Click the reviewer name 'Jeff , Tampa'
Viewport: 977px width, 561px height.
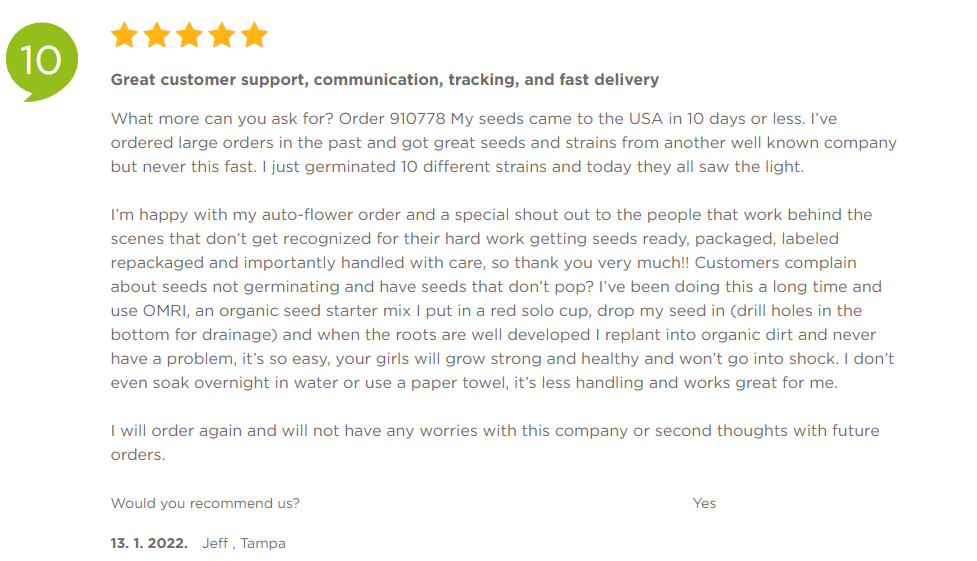(244, 543)
